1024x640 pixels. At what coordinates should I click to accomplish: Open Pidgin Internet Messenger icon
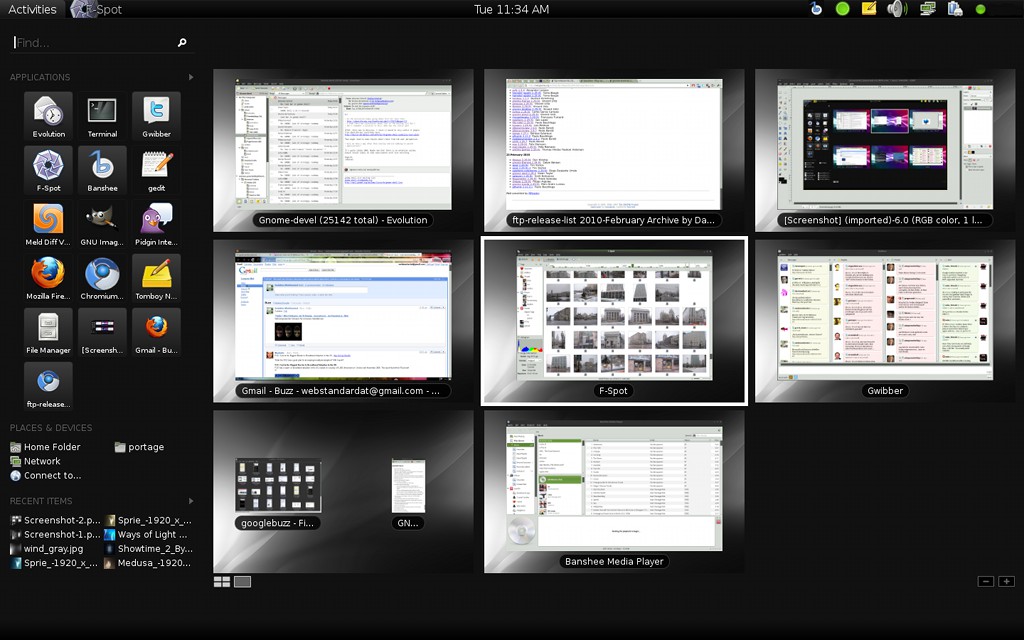(x=157, y=224)
